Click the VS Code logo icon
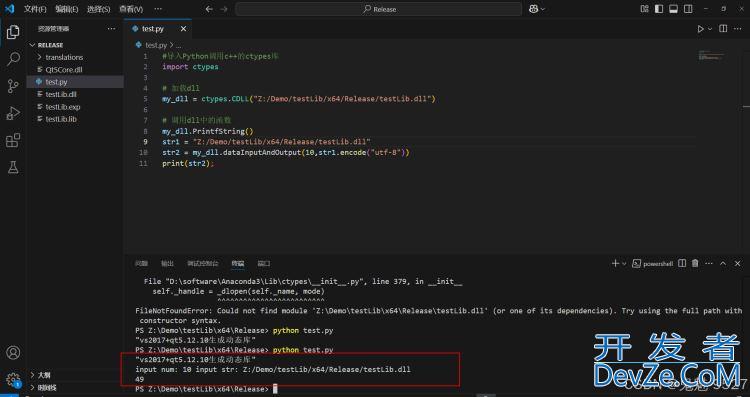 tap(10, 9)
